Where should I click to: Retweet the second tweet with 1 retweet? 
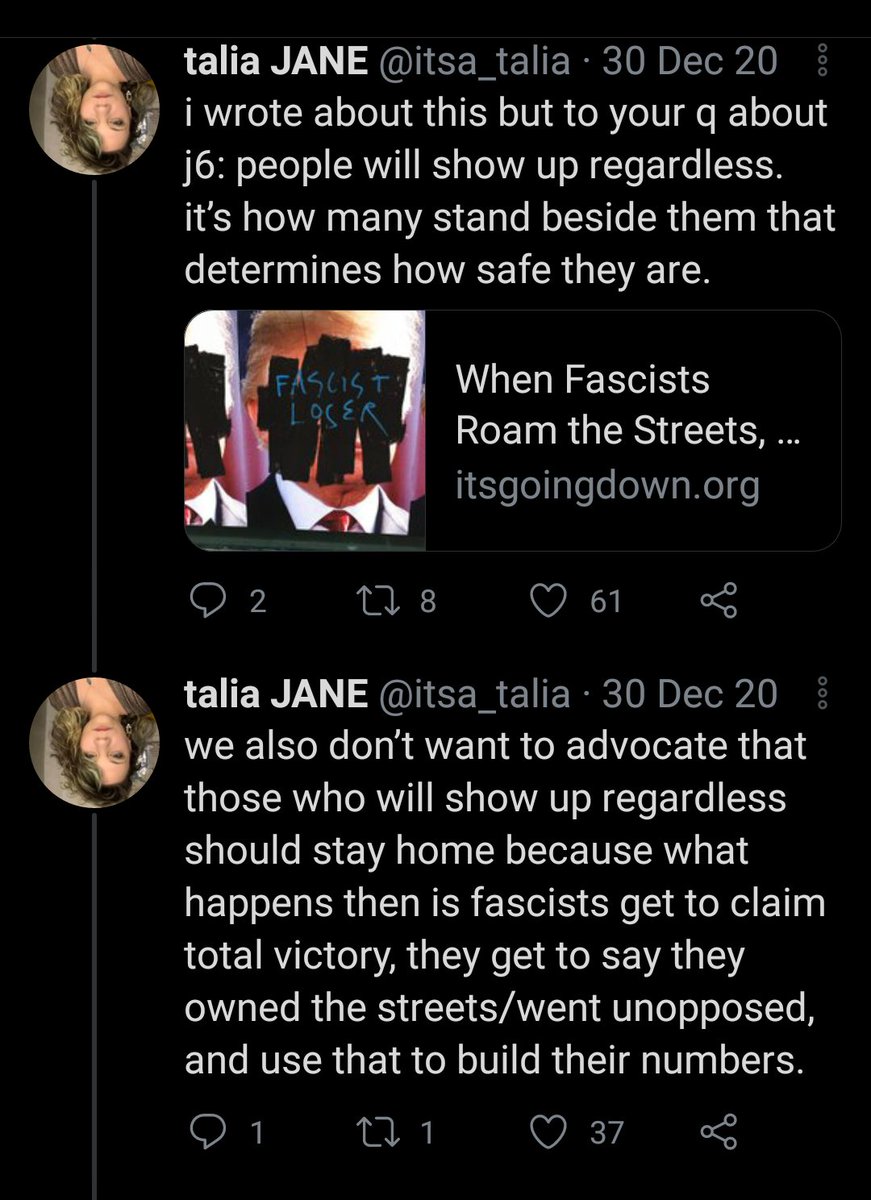(x=377, y=1132)
